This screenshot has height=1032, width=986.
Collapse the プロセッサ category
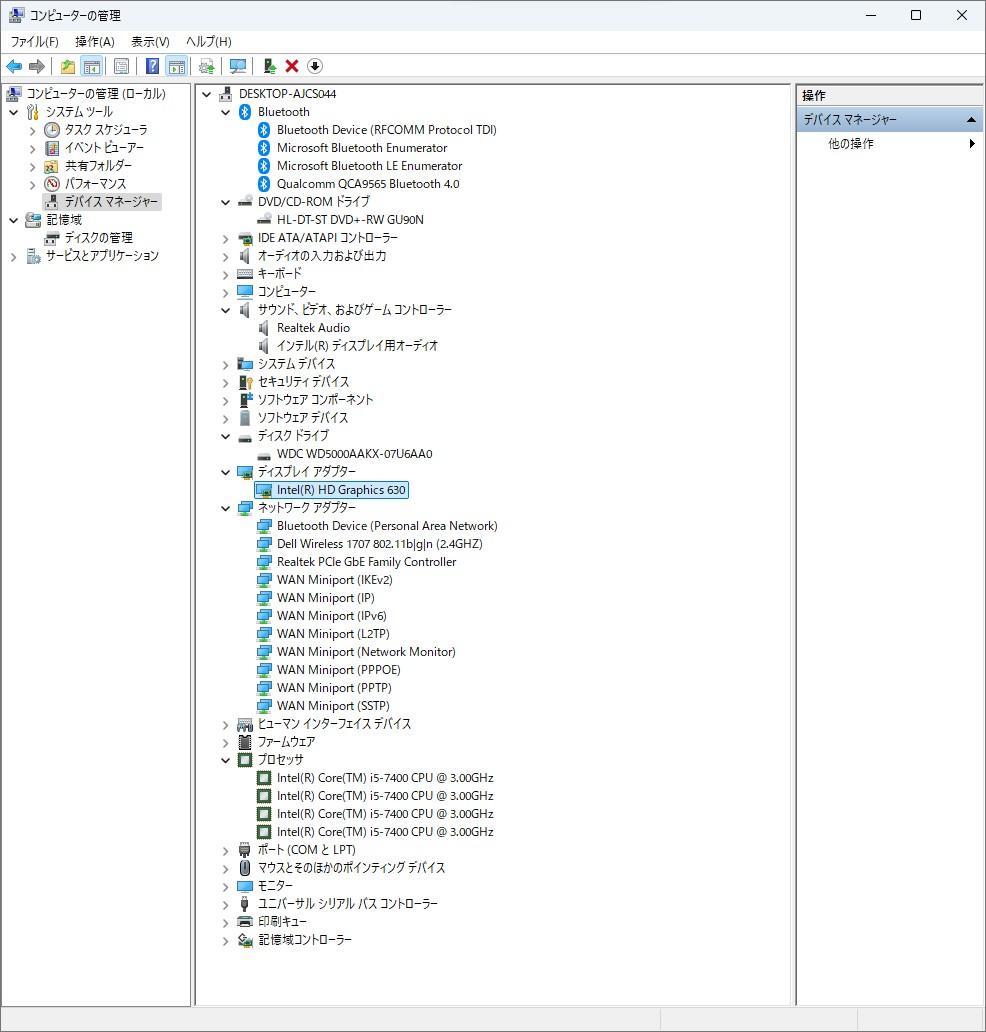point(226,760)
